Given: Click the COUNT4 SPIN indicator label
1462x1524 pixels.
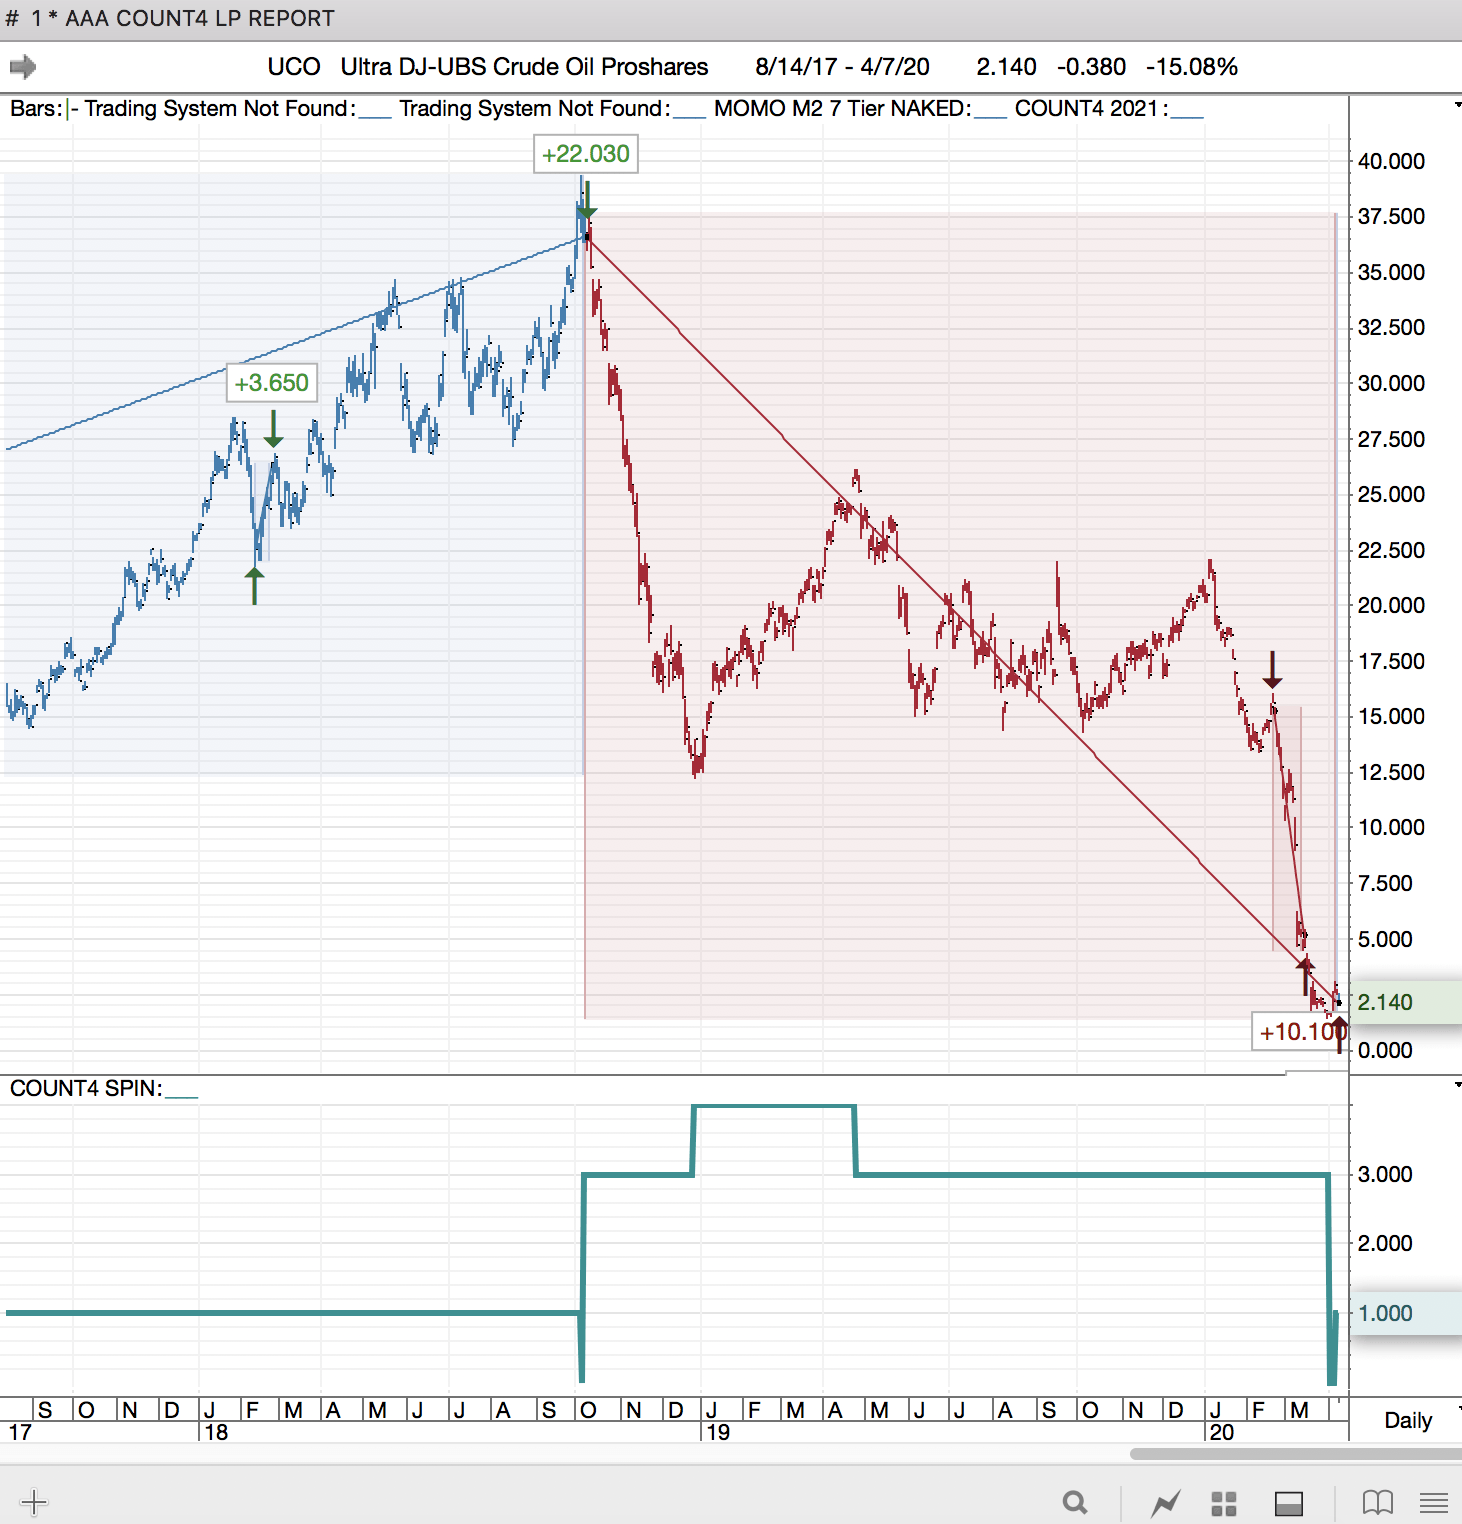Looking at the screenshot, I should [86, 1088].
